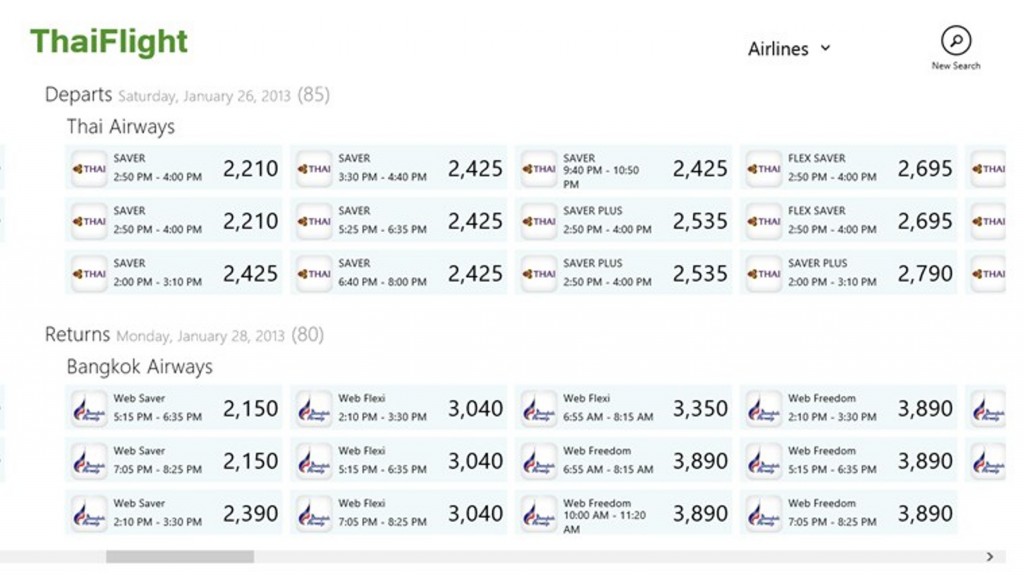1024x576 pixels.
Task: Select SAVER 6:40 PM - 8:00 PM flight
Action: point(400,273)
